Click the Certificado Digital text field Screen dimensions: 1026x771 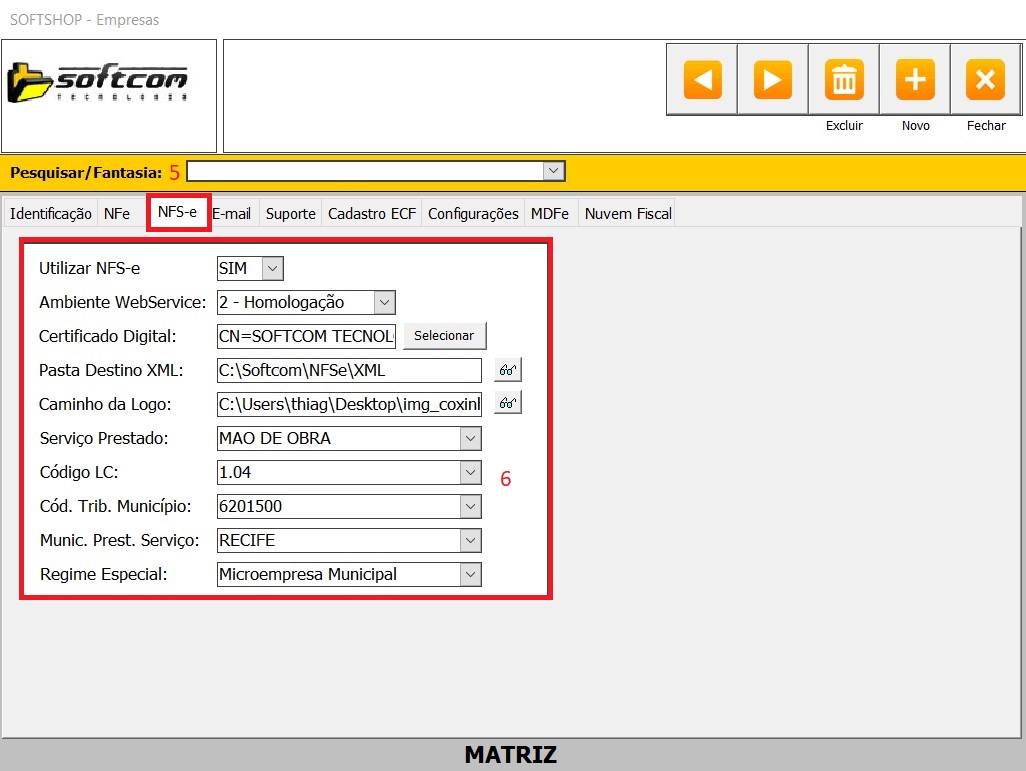coord(306,336)
